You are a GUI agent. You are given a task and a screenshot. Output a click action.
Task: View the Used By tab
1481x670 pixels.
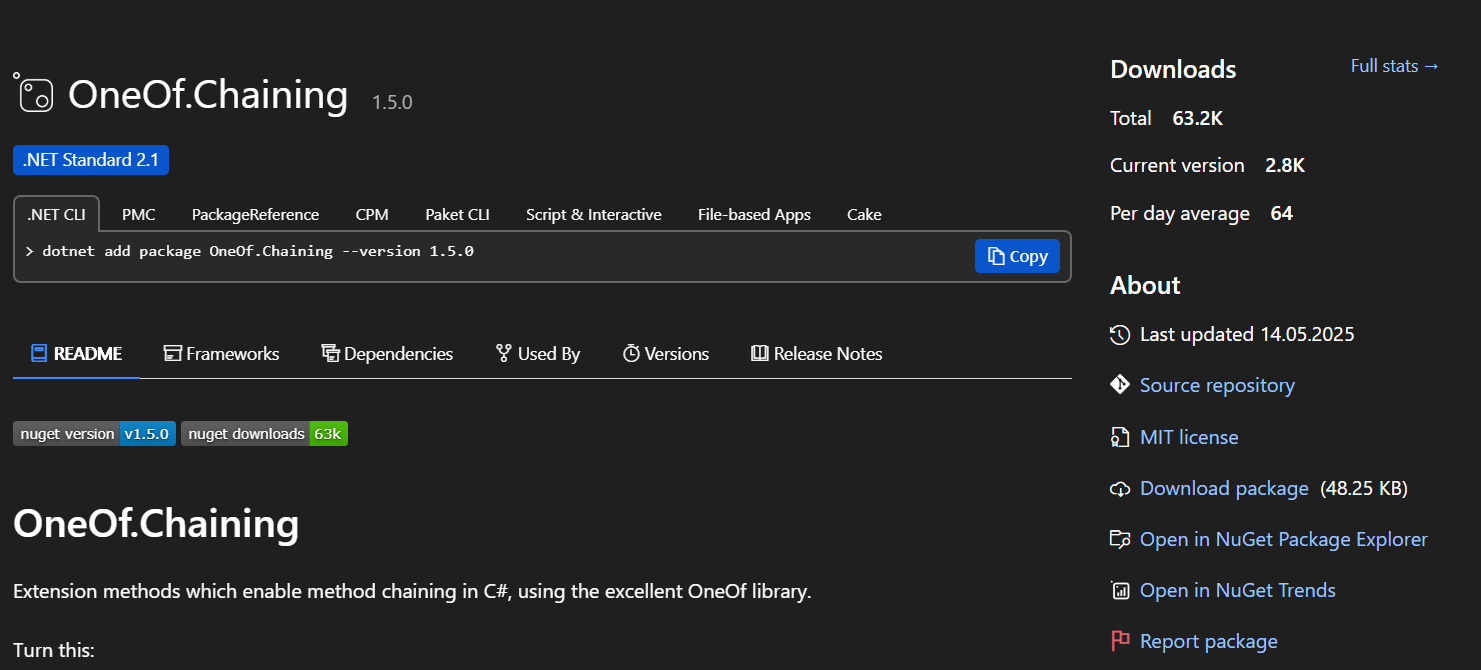538,353
